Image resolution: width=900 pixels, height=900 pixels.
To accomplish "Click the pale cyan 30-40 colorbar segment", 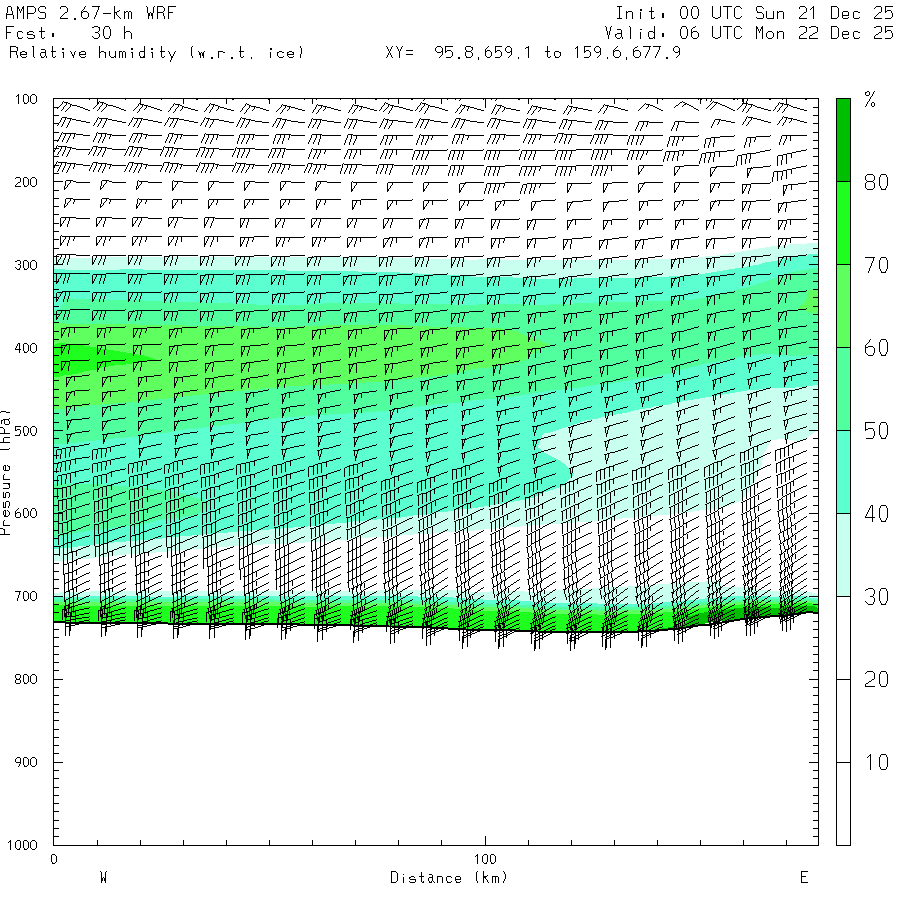I will coord(843,554).
